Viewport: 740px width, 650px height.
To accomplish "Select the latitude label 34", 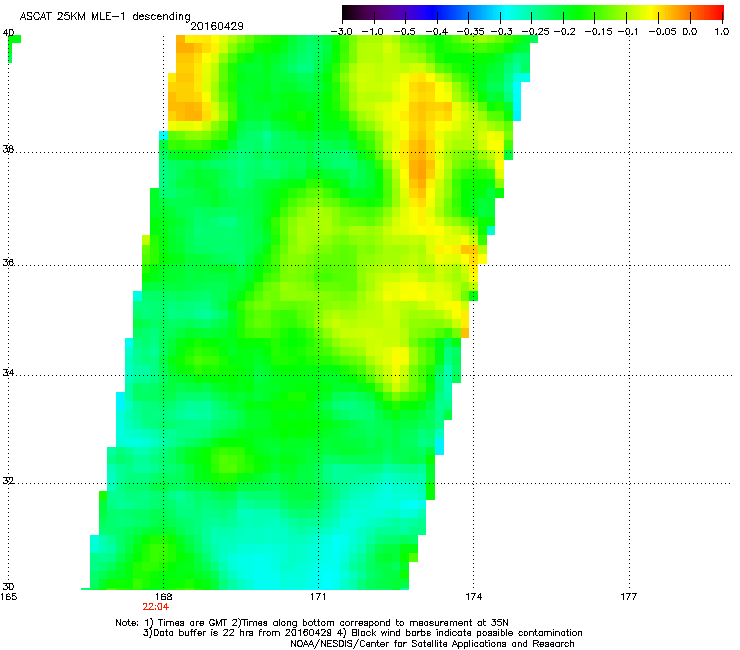I will [8, 373].
